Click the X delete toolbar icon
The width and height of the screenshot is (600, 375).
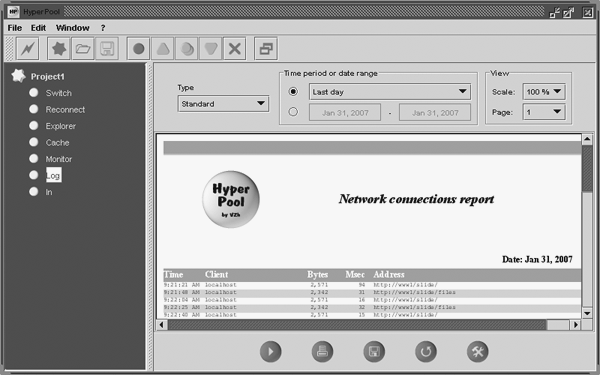click(x=235, y=49)
